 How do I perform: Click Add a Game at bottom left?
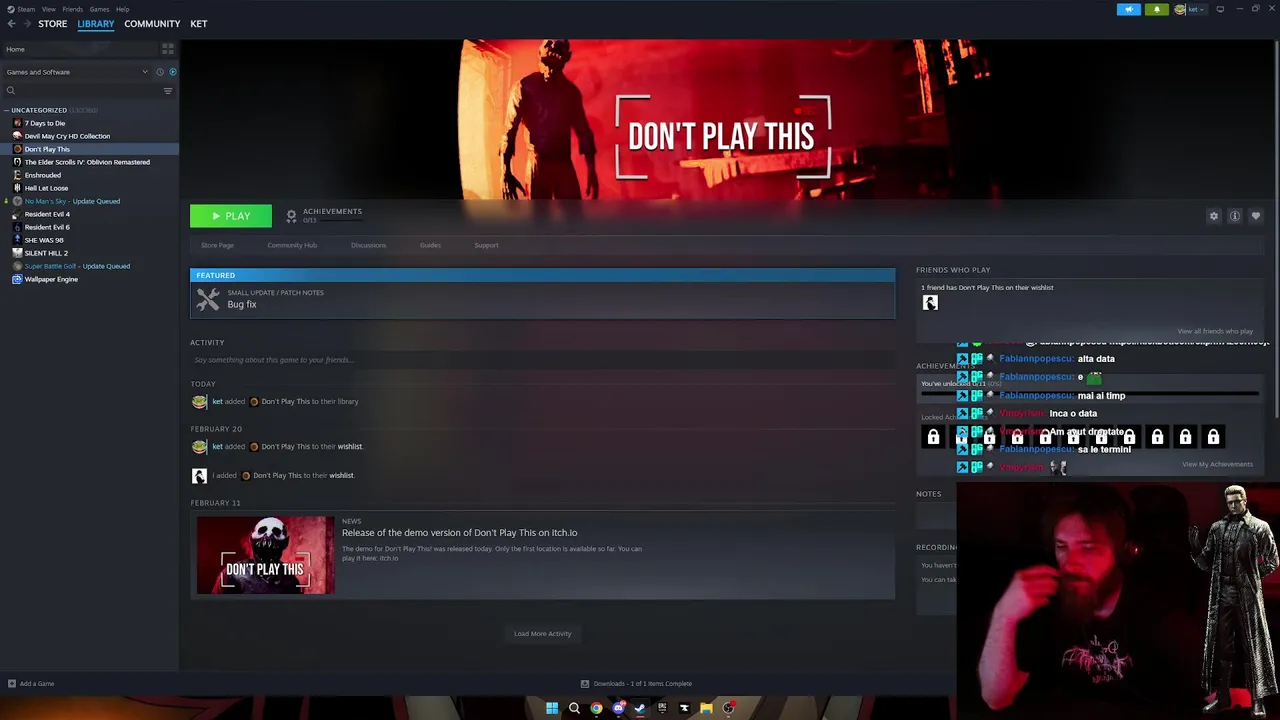31,684
